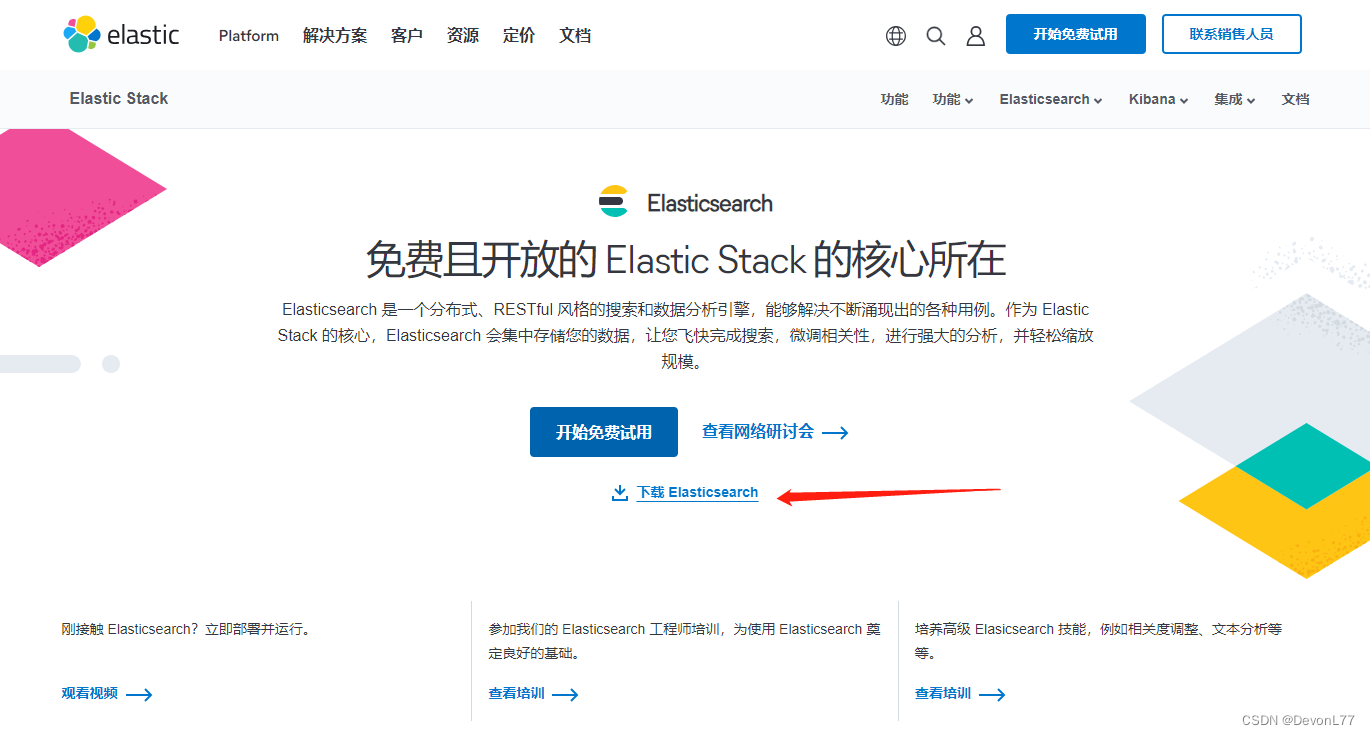Expand 功能 dropdown in subnav
The height and width of the screenshot is (735, 1370).
(x=953, y=99)
